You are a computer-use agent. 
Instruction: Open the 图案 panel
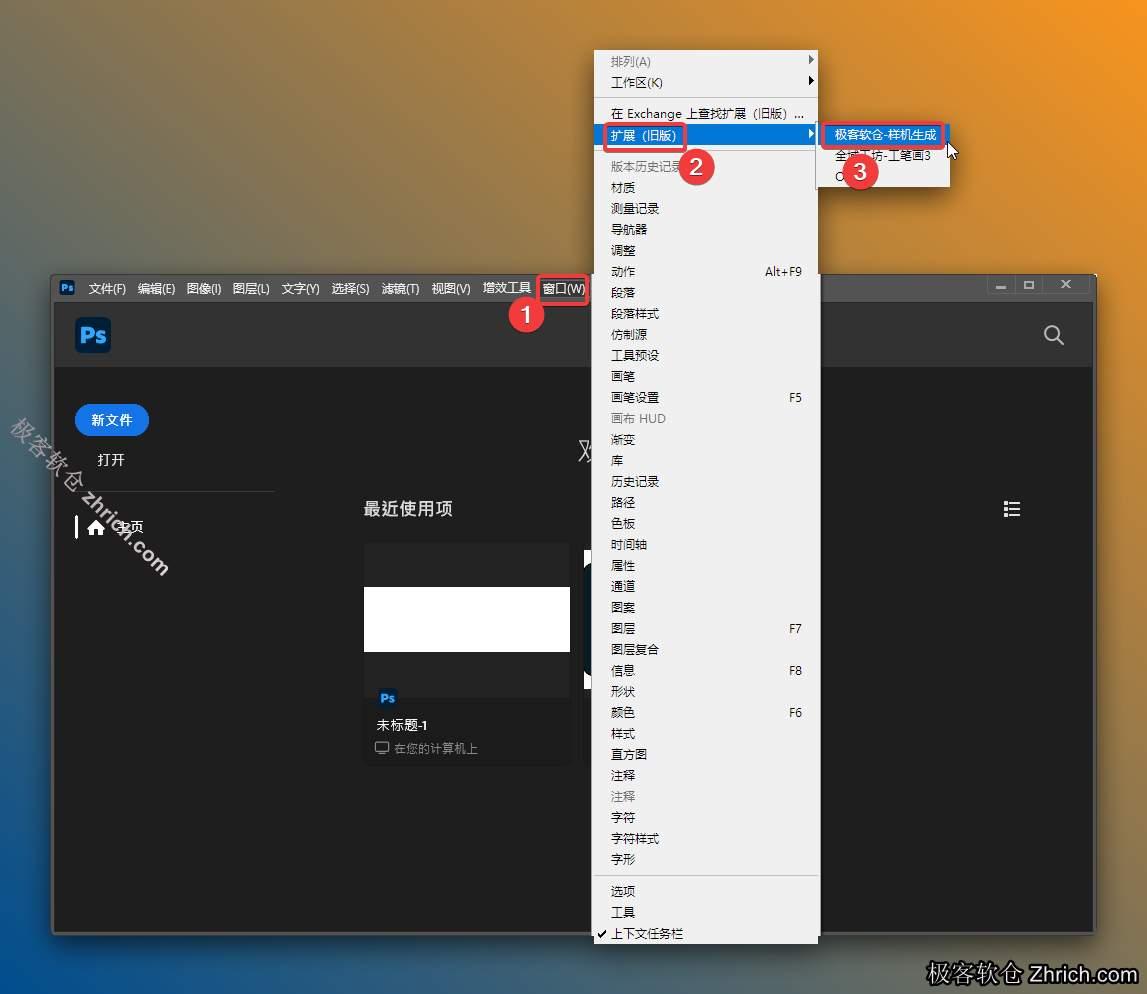(x=706, y=608)
